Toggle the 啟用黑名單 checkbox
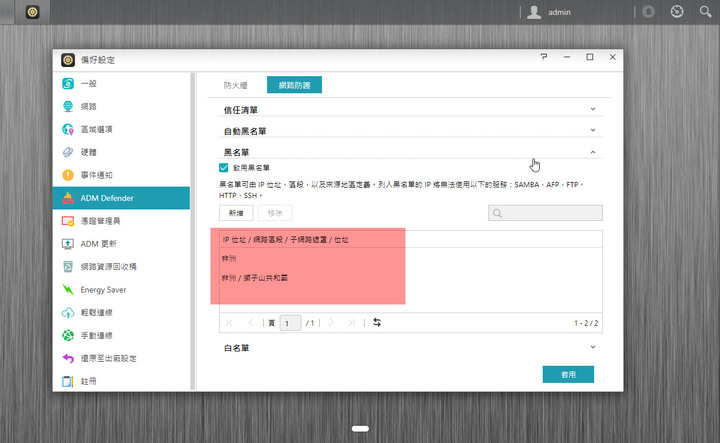This screenshot has width=720, height=443. (224, 168)
